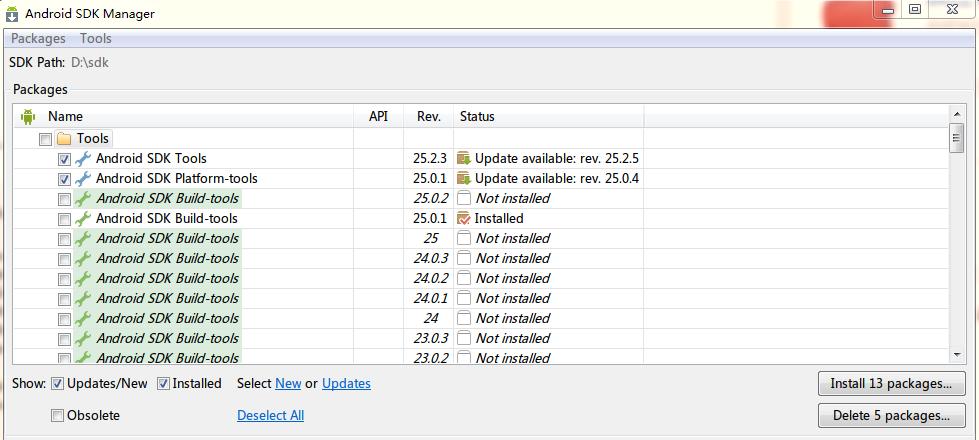Select the Tools tree item label
Viewport: 979px width, 440px height.
click(93, 139)
